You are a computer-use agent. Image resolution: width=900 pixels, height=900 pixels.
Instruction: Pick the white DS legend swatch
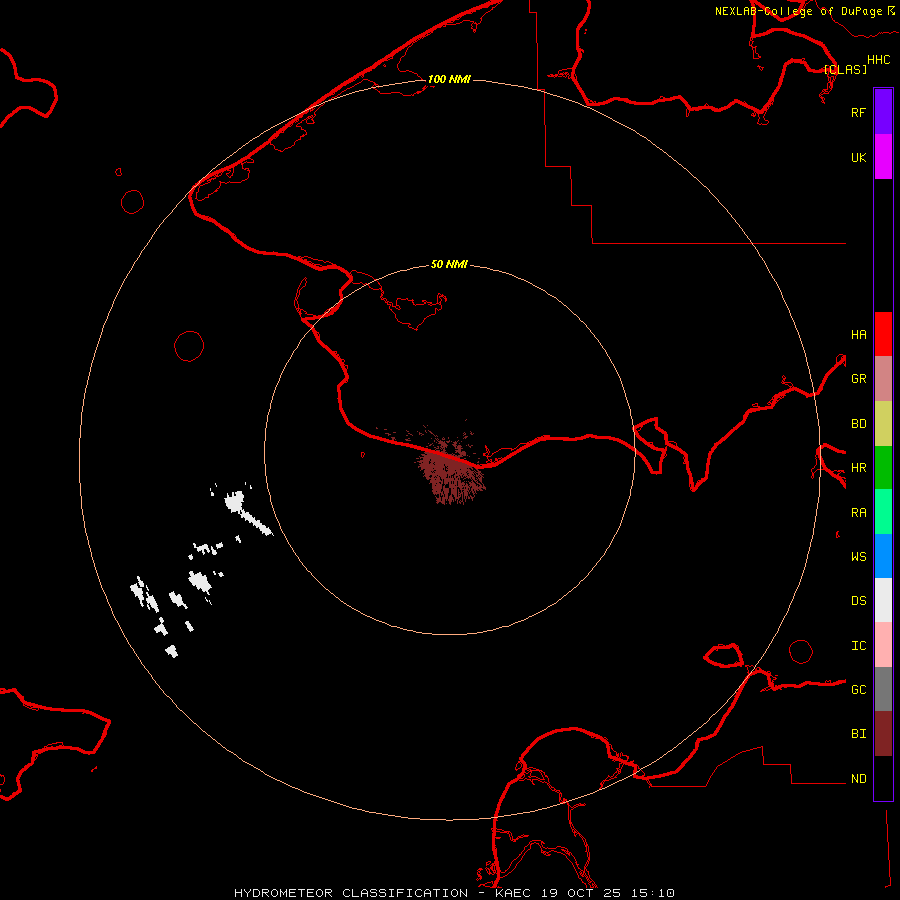(883, 600)
